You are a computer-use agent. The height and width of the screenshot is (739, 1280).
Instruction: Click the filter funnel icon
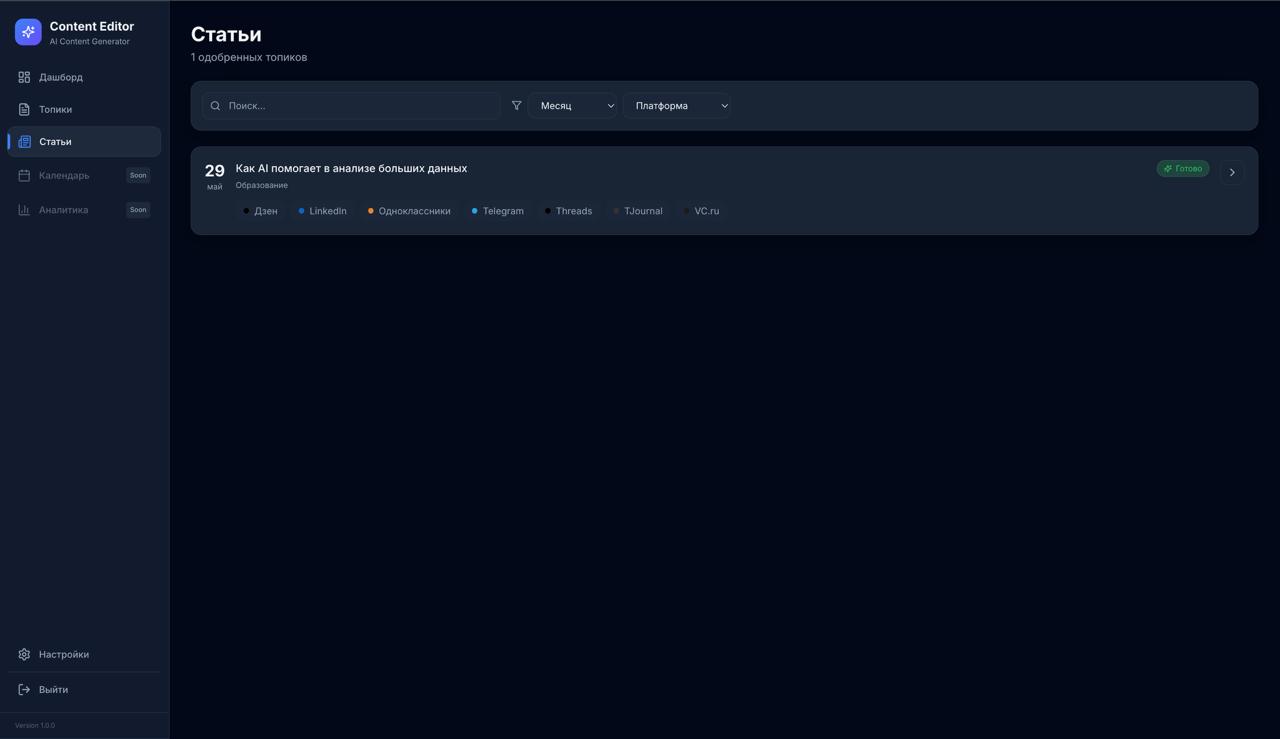pos(516,105)
